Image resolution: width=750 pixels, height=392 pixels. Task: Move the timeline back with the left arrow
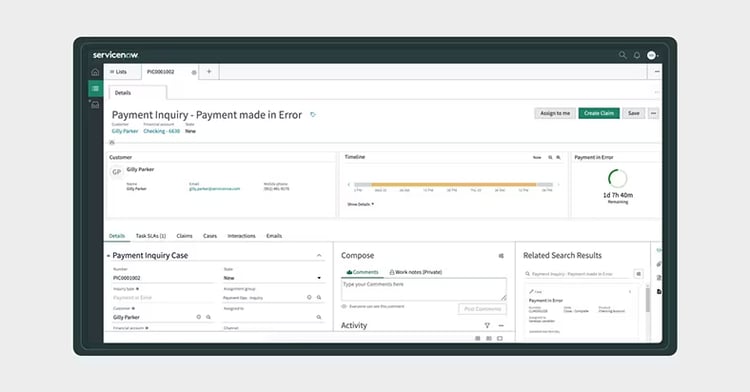pos(349,185)
